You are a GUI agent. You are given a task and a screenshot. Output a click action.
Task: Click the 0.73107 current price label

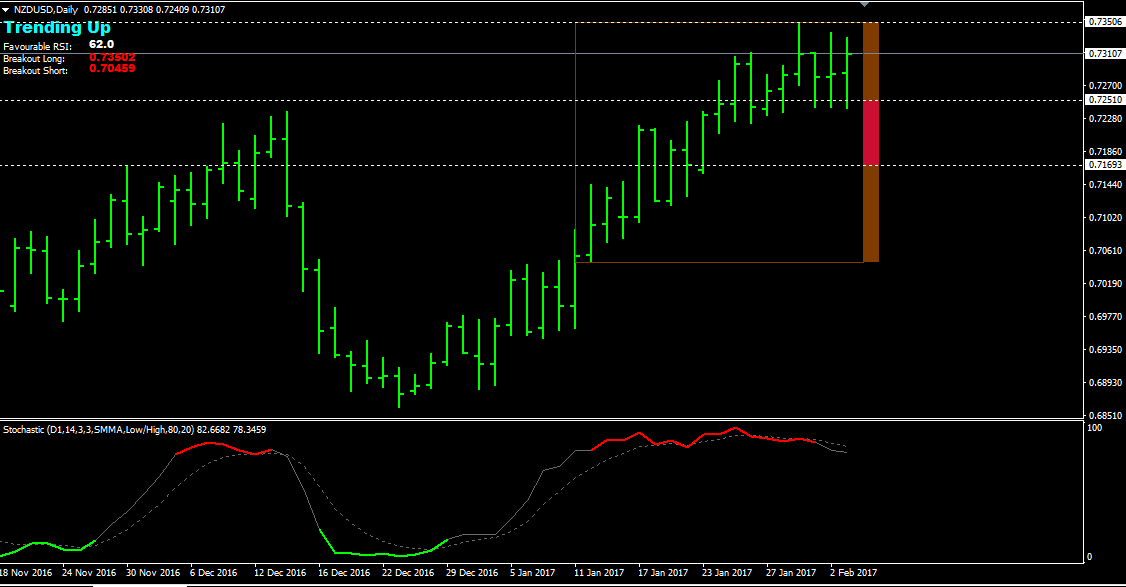tap(1105, 54)
